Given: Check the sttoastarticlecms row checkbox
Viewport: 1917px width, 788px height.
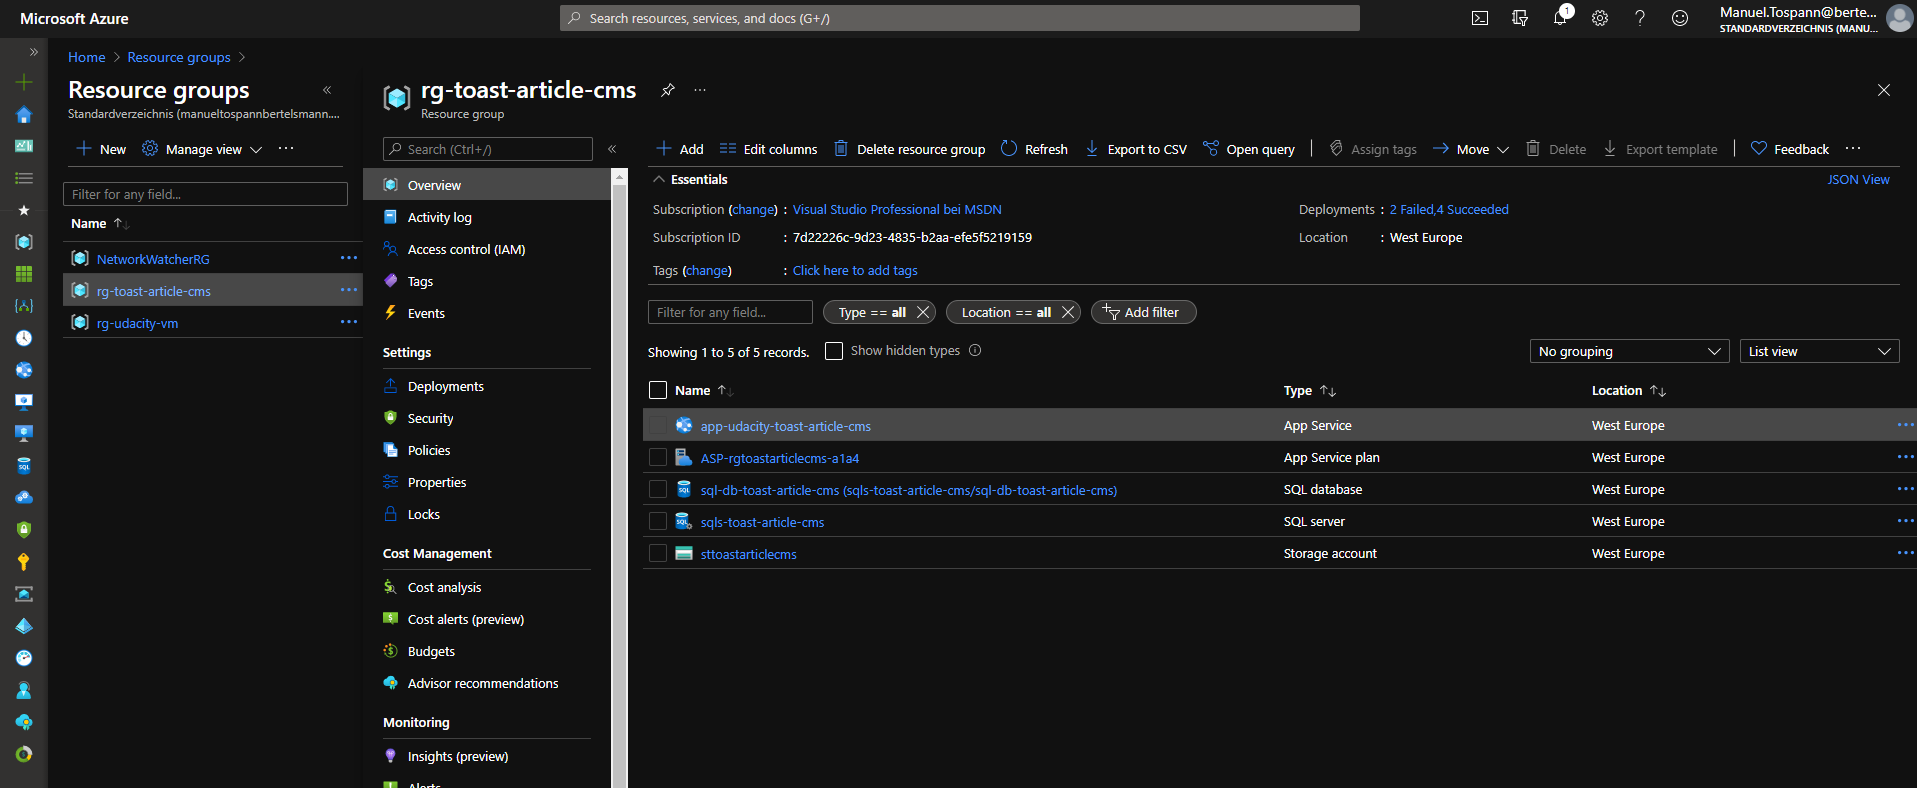Looking at the screenshot, I should click(658, 554).
